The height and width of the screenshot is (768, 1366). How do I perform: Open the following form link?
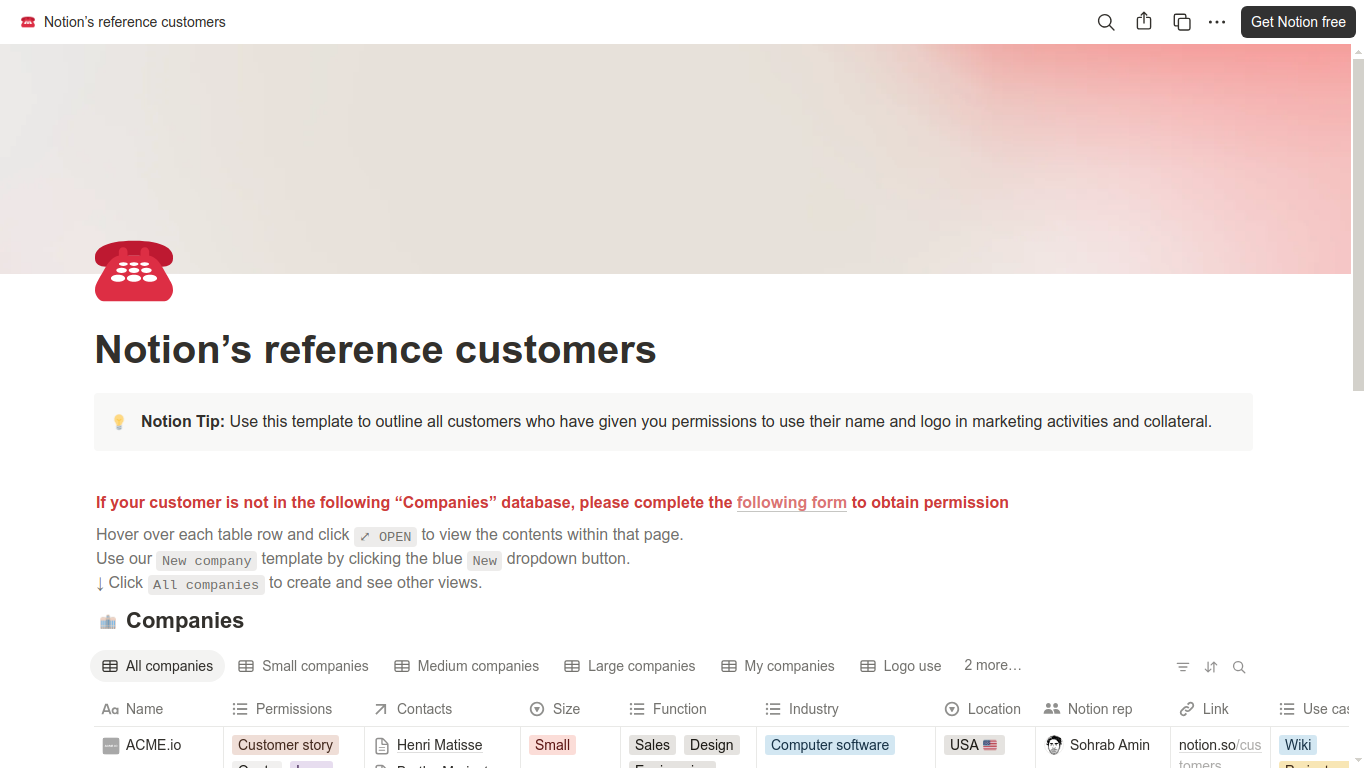(x=792, y=502)
